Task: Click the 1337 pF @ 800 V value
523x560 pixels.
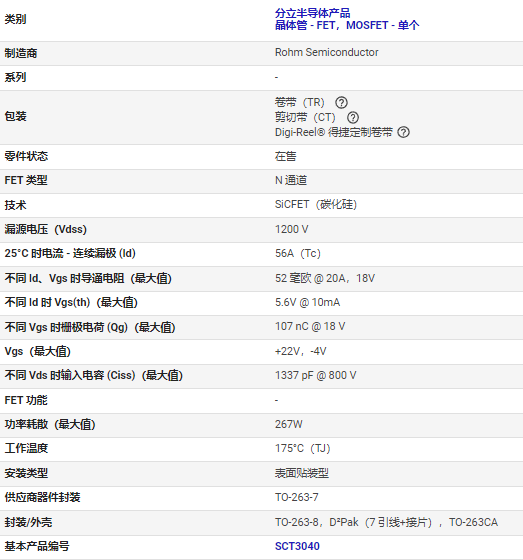Action: pyautogui.click(x=315, y=375)
